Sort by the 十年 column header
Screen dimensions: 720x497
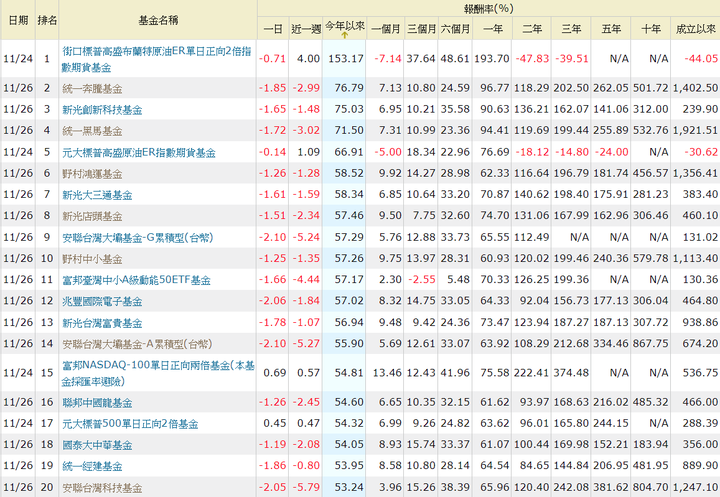(651, 29)
